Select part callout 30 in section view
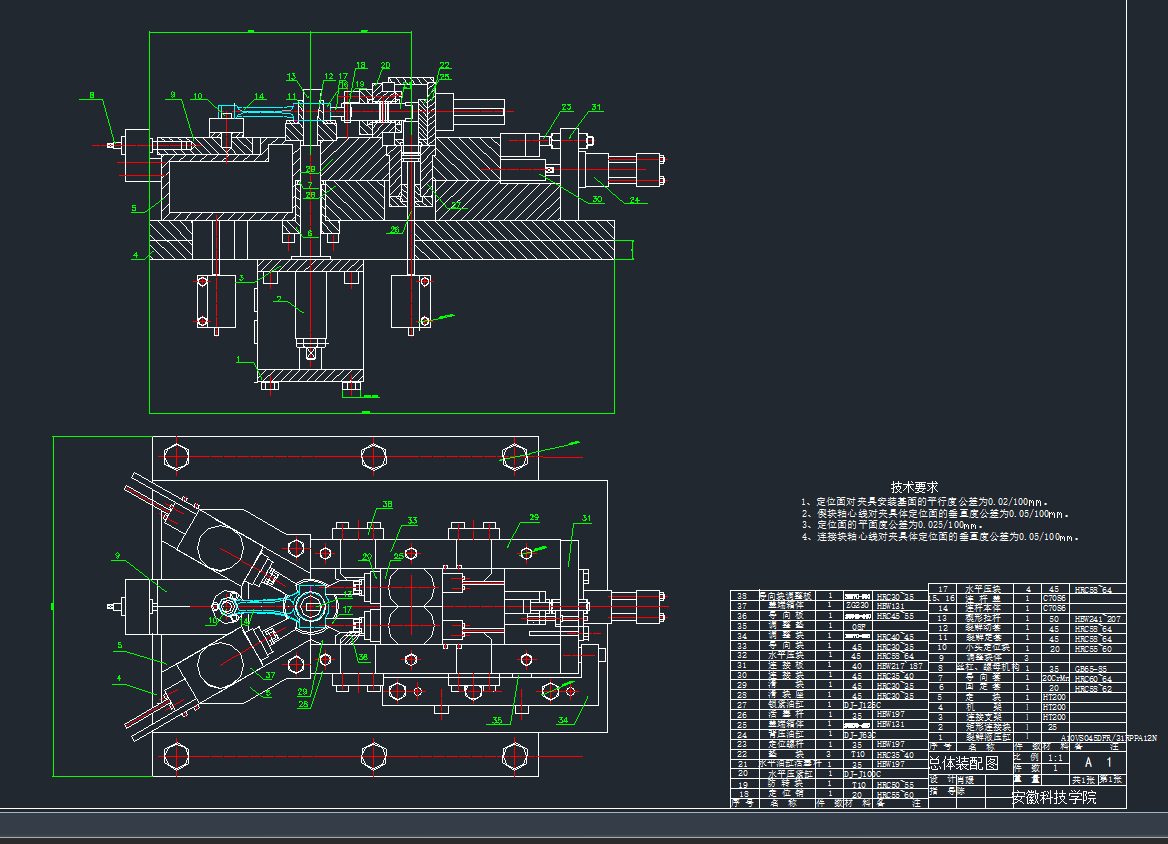 597,199
